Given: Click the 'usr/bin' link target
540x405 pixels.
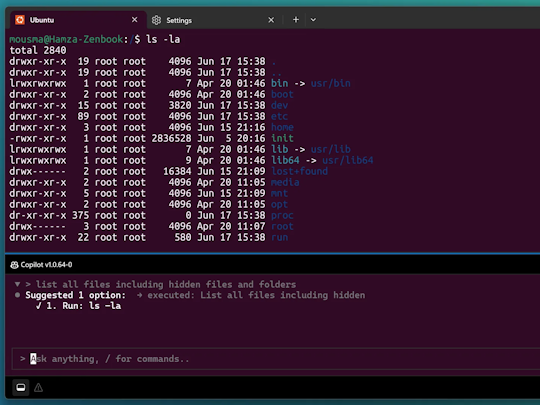Looking at the screenshot, I should tap(331, 83).
